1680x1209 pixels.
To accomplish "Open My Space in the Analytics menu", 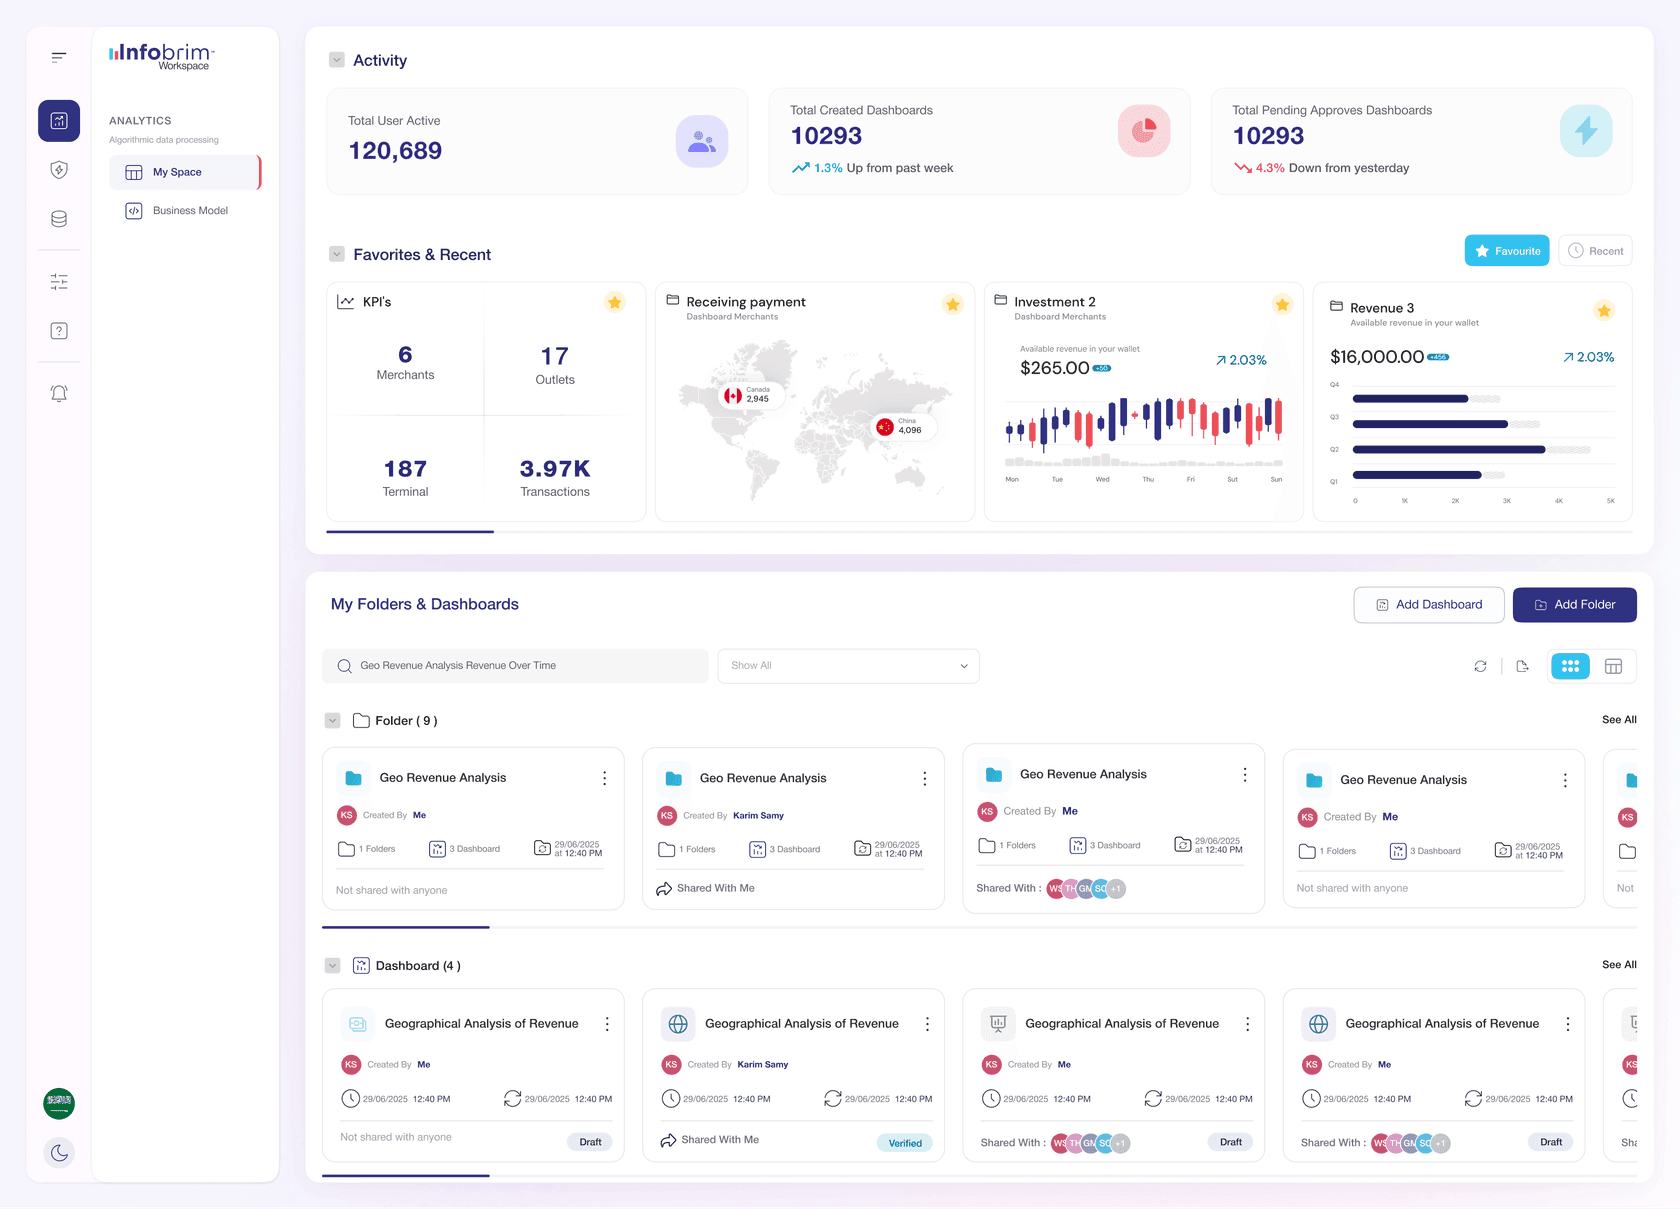I will [x=185, y=172].
